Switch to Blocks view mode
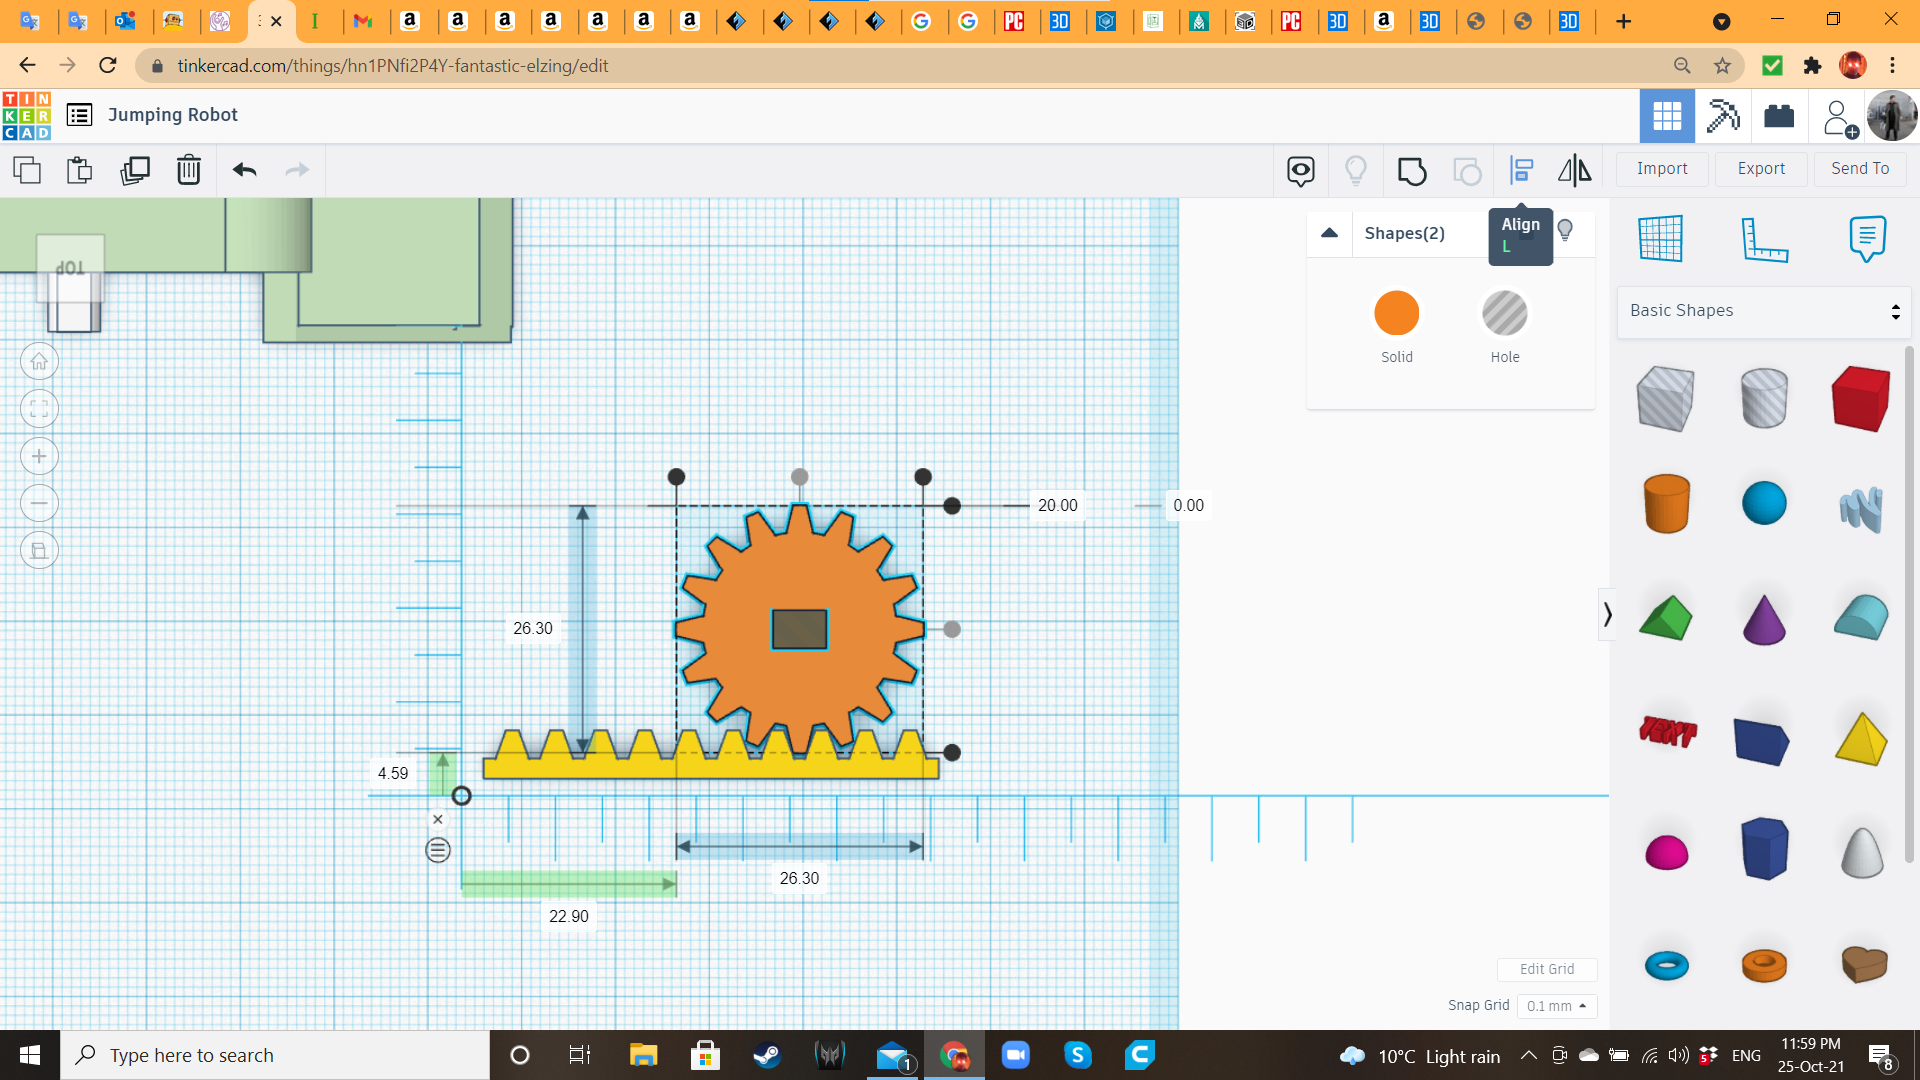The height and width of the screenshot is (1080, 1920). coord(1723,116)
